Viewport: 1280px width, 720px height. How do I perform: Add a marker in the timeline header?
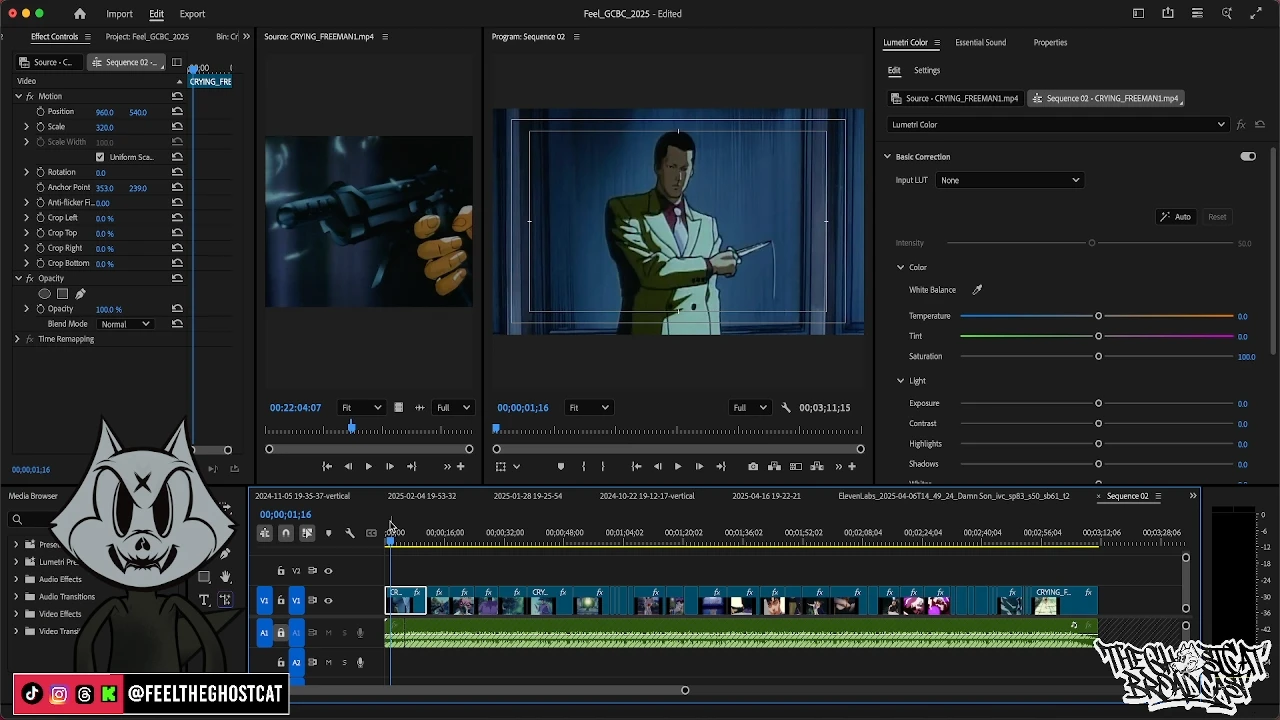tap(328, 534)
